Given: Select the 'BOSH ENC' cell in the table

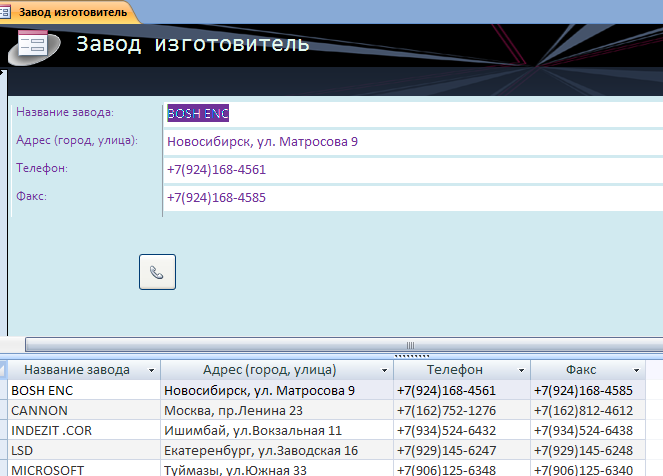Looking at the screenshot, I should (84, 390).
